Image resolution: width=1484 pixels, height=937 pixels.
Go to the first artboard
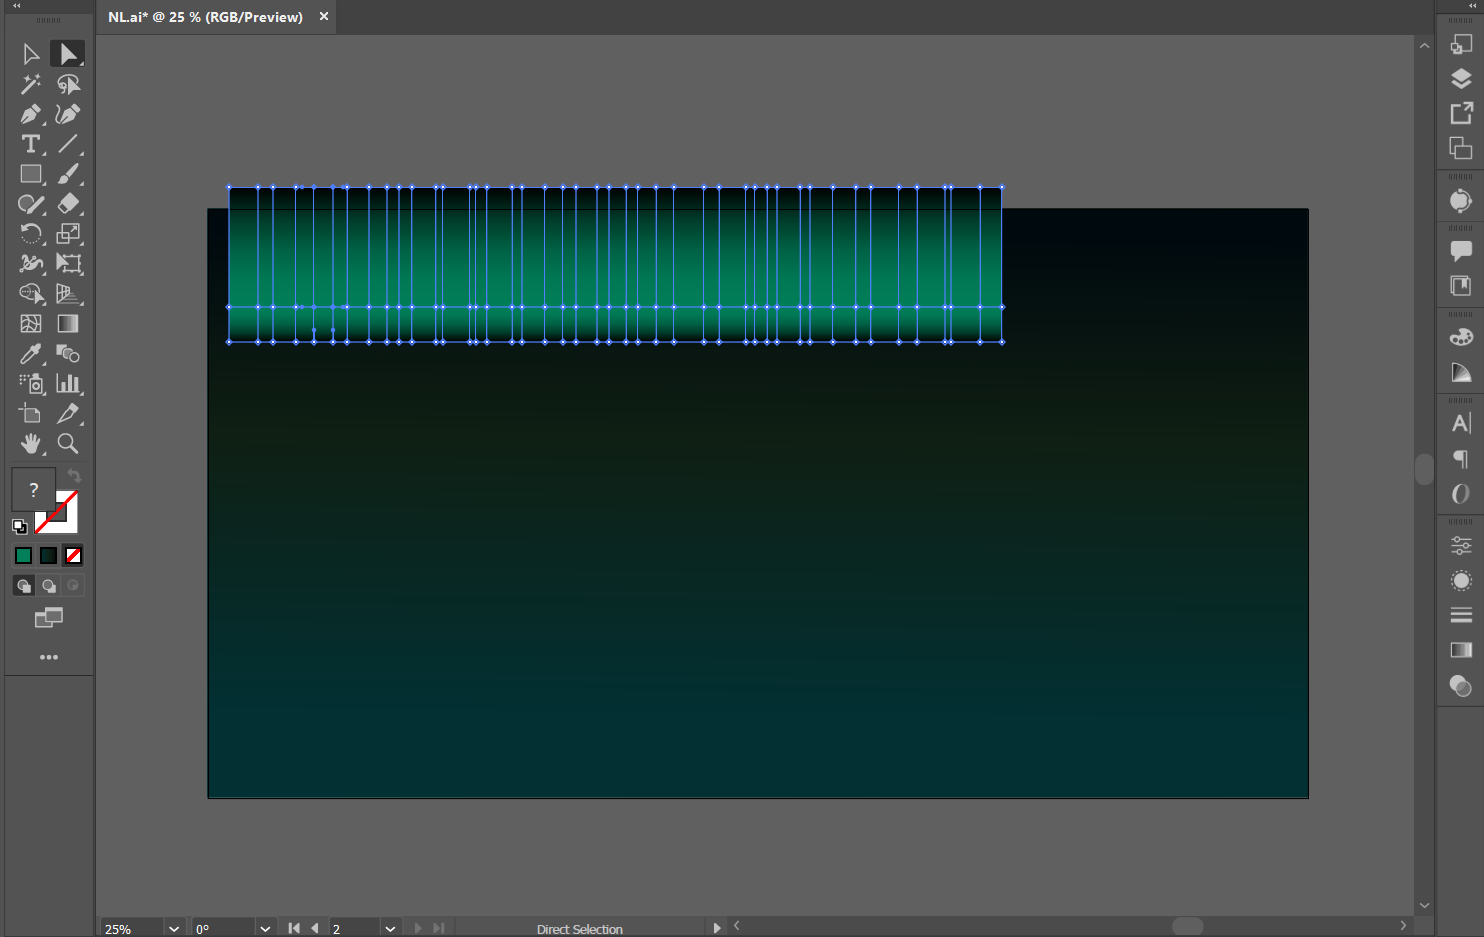pos(294,928)
